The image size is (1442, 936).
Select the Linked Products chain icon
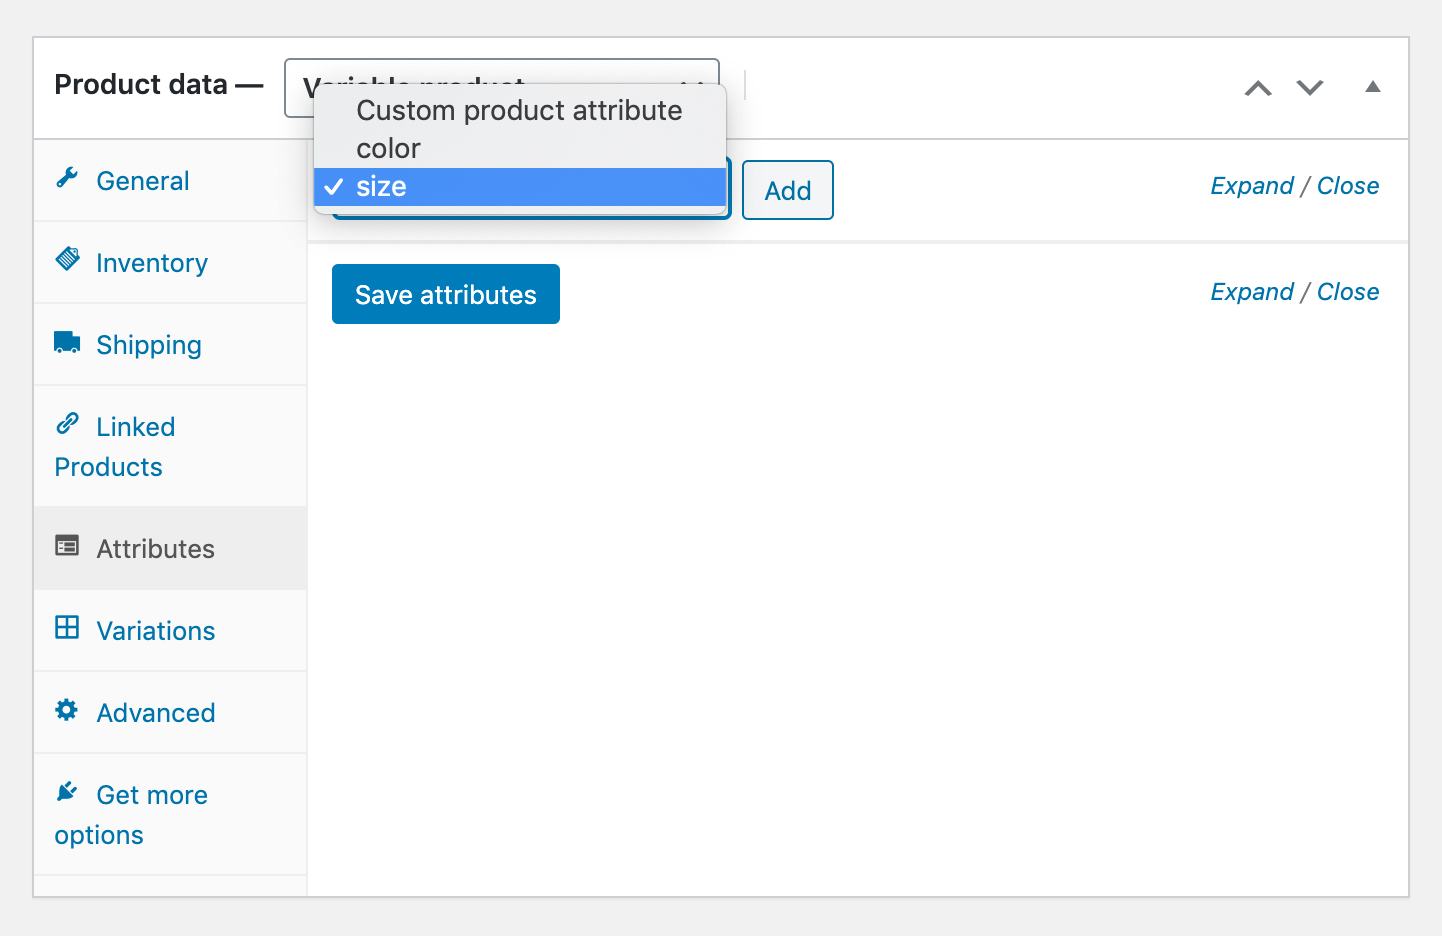[x=66, y=423]
